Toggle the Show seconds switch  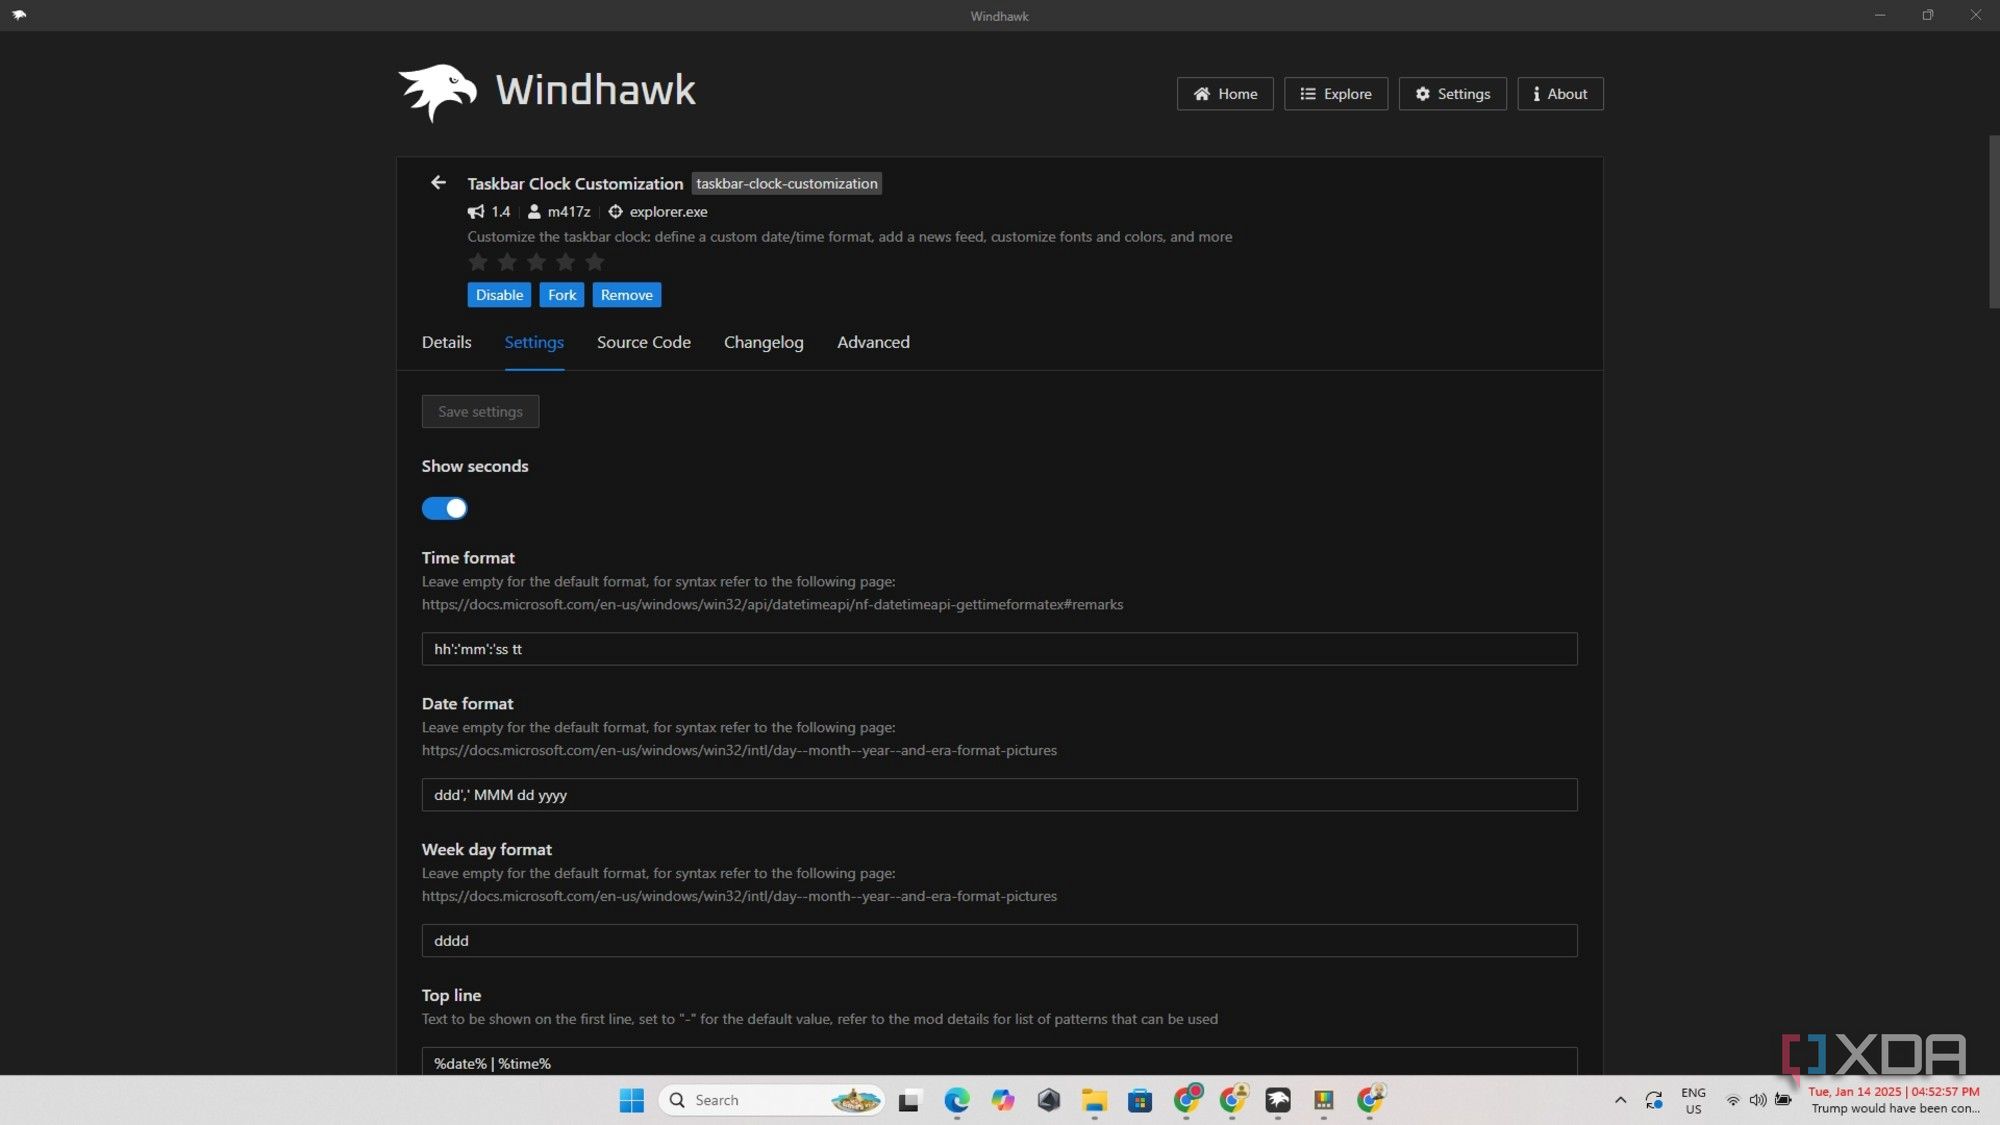point(444,508)
